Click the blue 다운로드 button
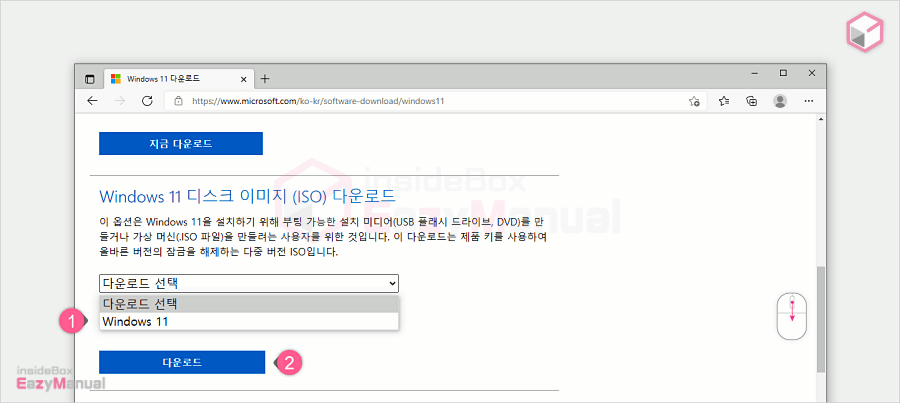 click(x=182, y=362)
